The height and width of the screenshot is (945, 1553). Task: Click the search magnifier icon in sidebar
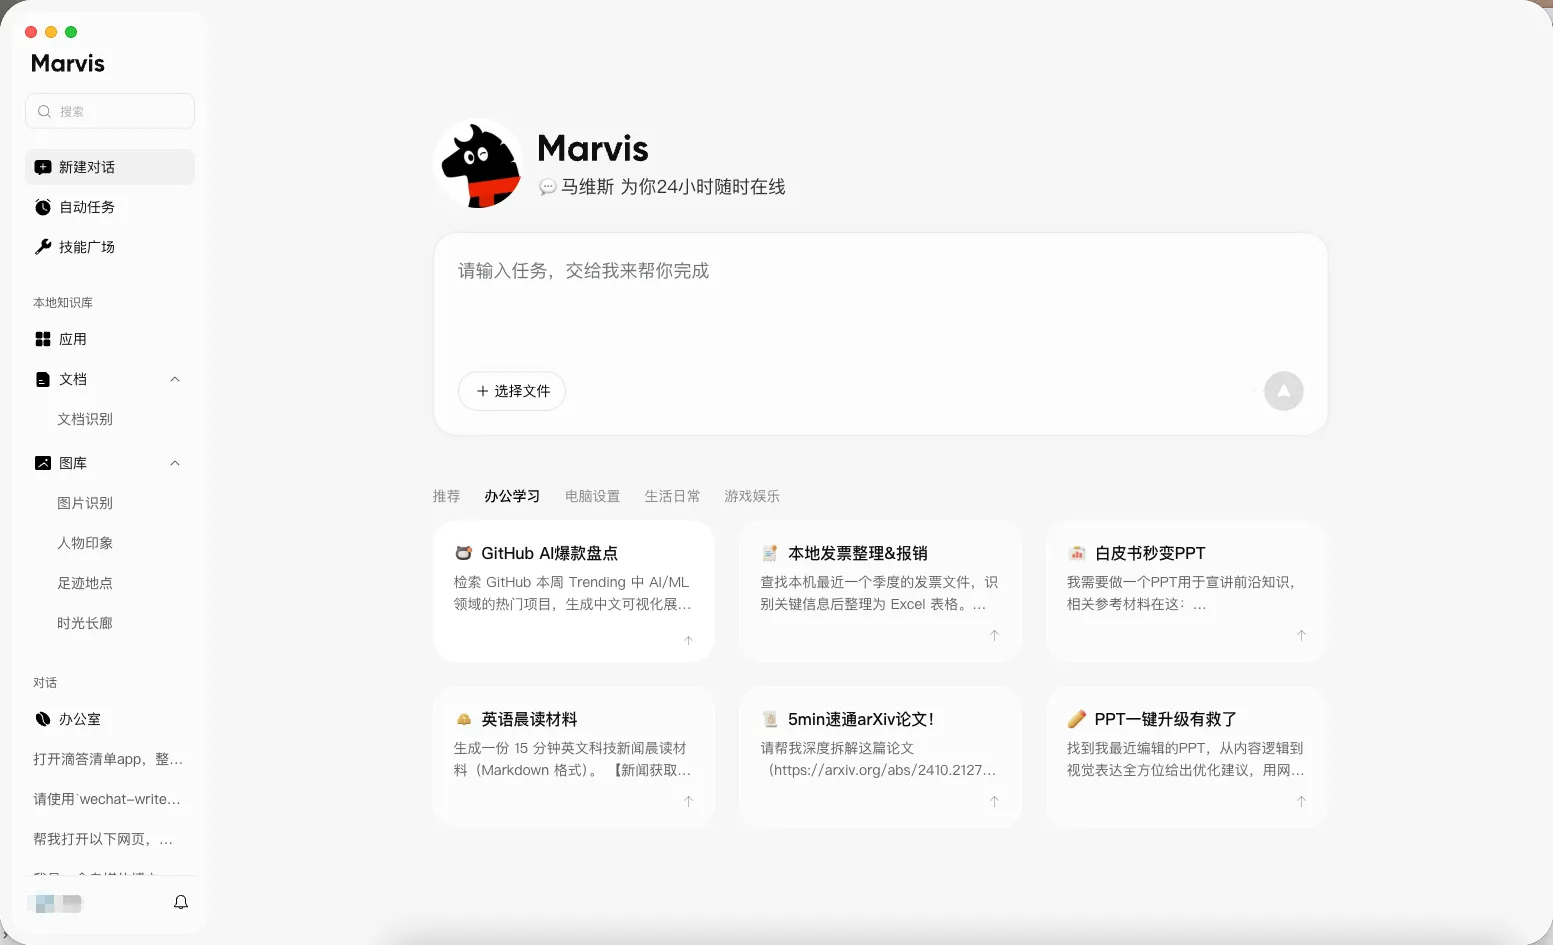point(44,111)
